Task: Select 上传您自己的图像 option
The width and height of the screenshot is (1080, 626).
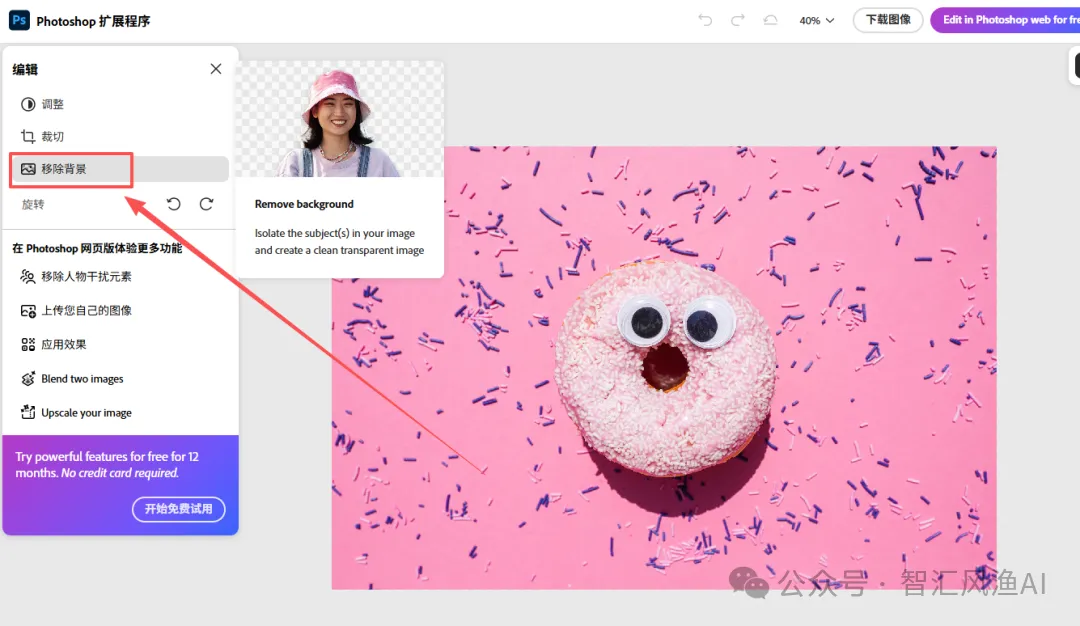Action: point(86,311)
